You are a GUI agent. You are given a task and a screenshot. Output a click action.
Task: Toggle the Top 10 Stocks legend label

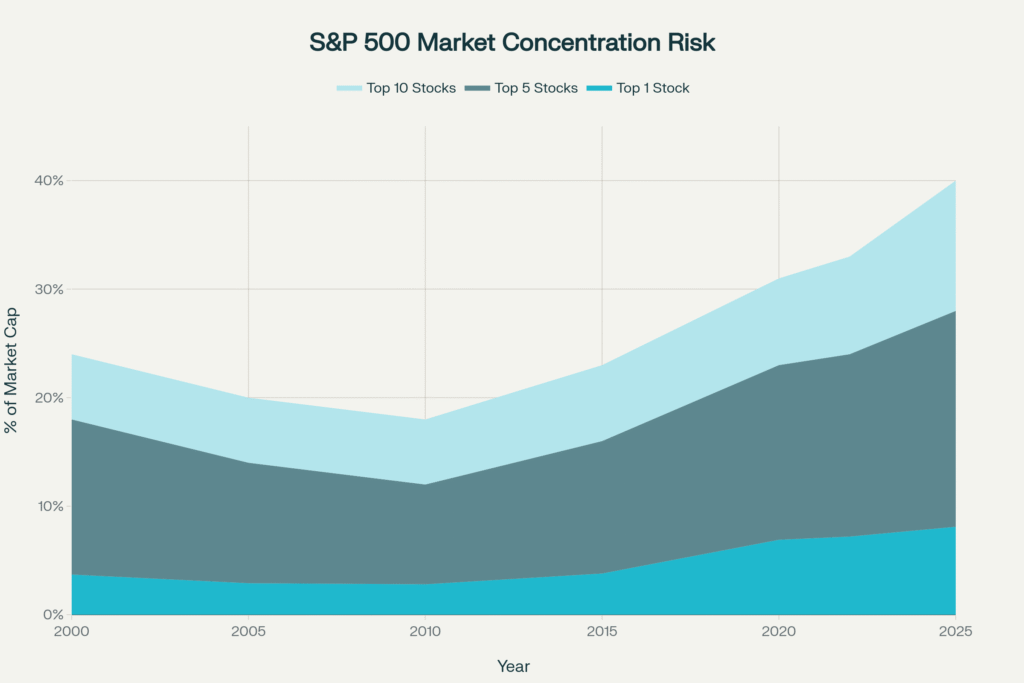point(410,88)
